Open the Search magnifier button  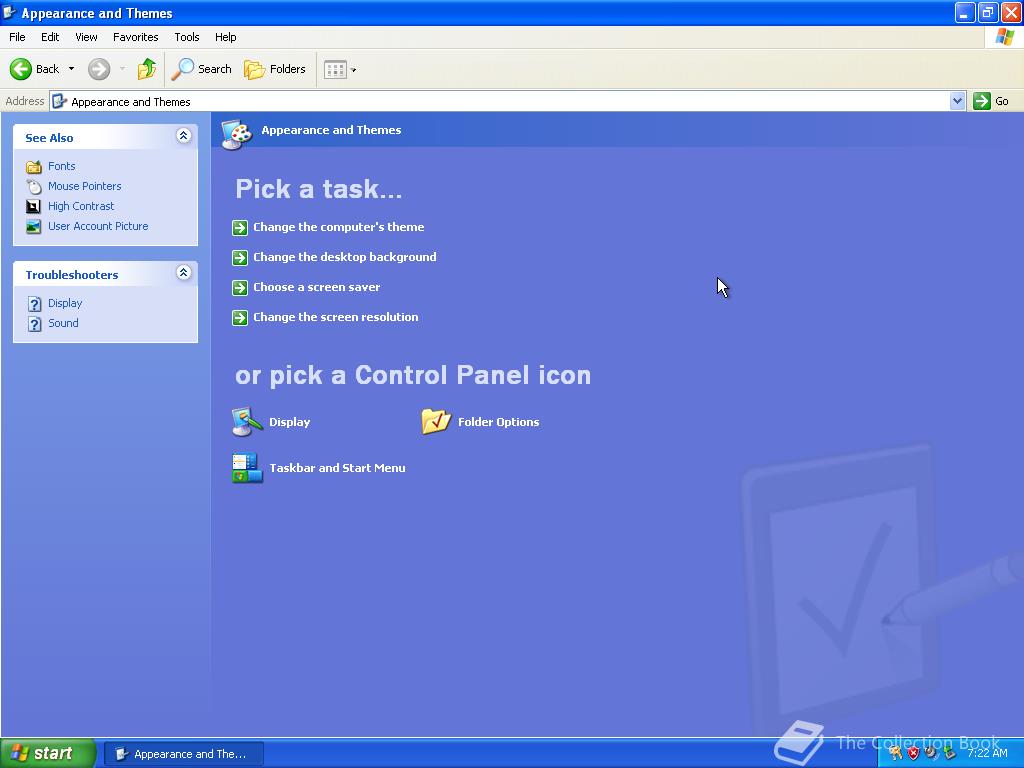[201, 69]
